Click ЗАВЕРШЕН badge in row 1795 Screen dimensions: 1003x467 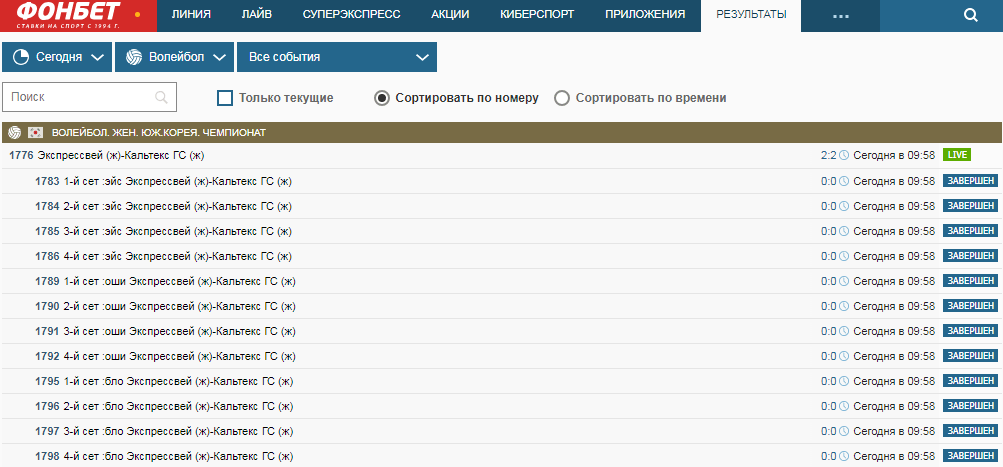970,381
